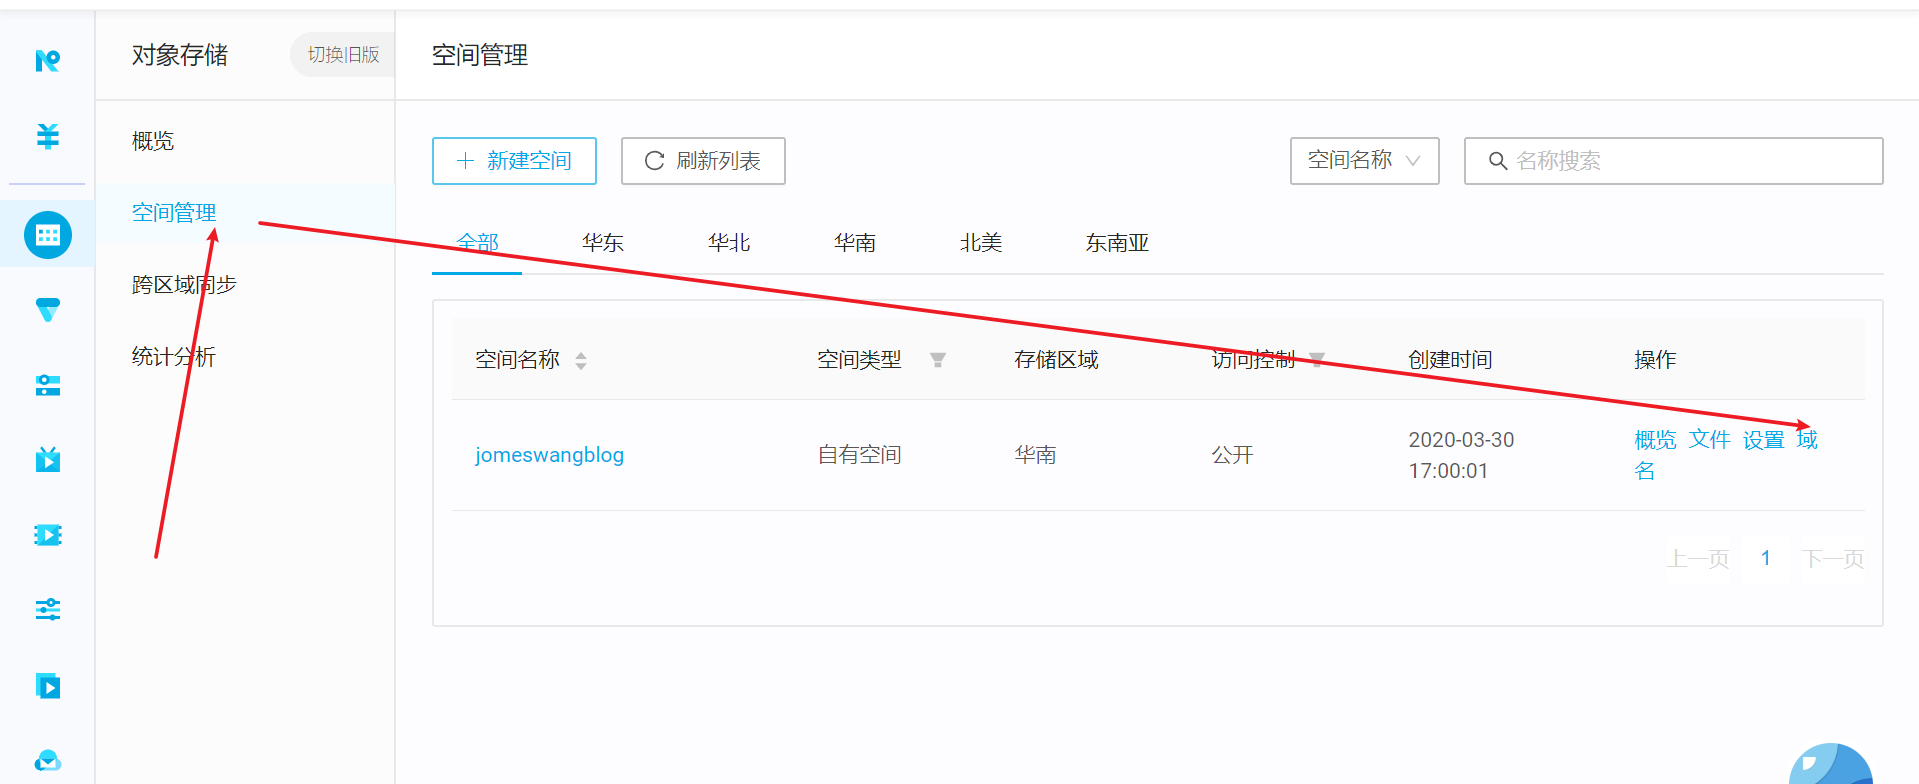Switch to the 全部 region tab
Image resolution: width=1919 pixels, height=784 pixels.
point(477,243)
